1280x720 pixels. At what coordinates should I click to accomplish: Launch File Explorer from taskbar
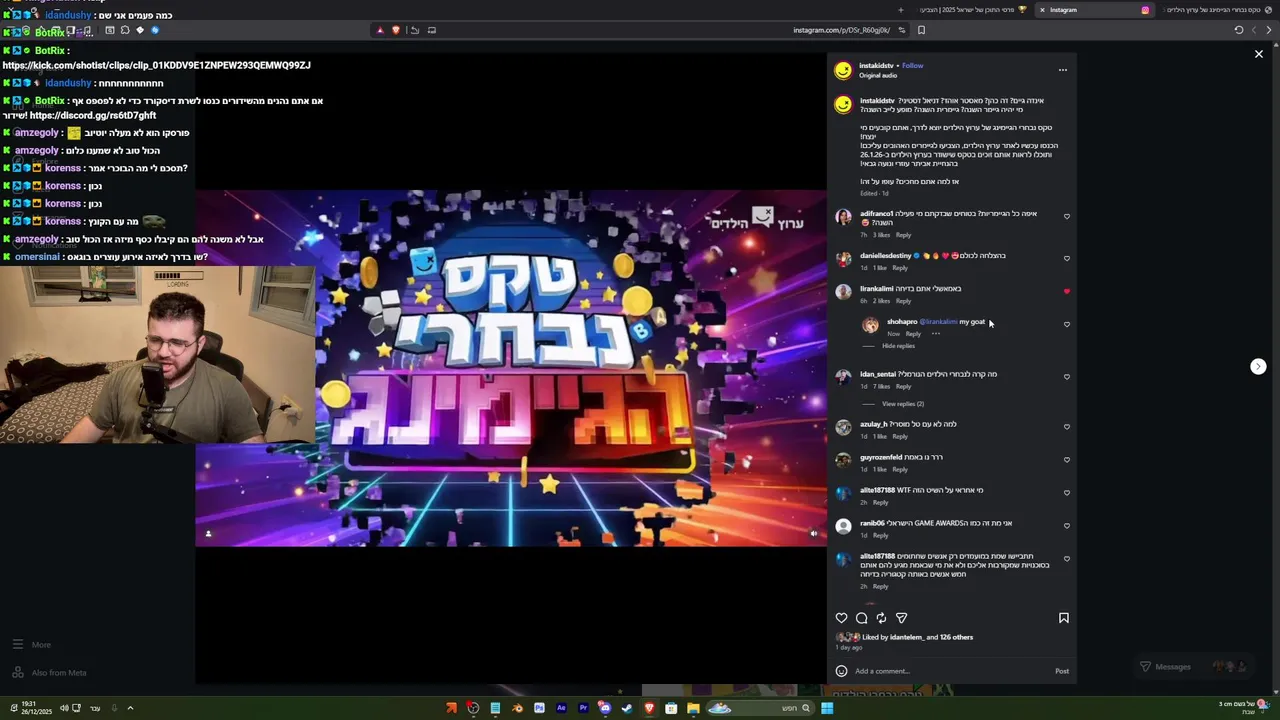click(x=693, y=709)
